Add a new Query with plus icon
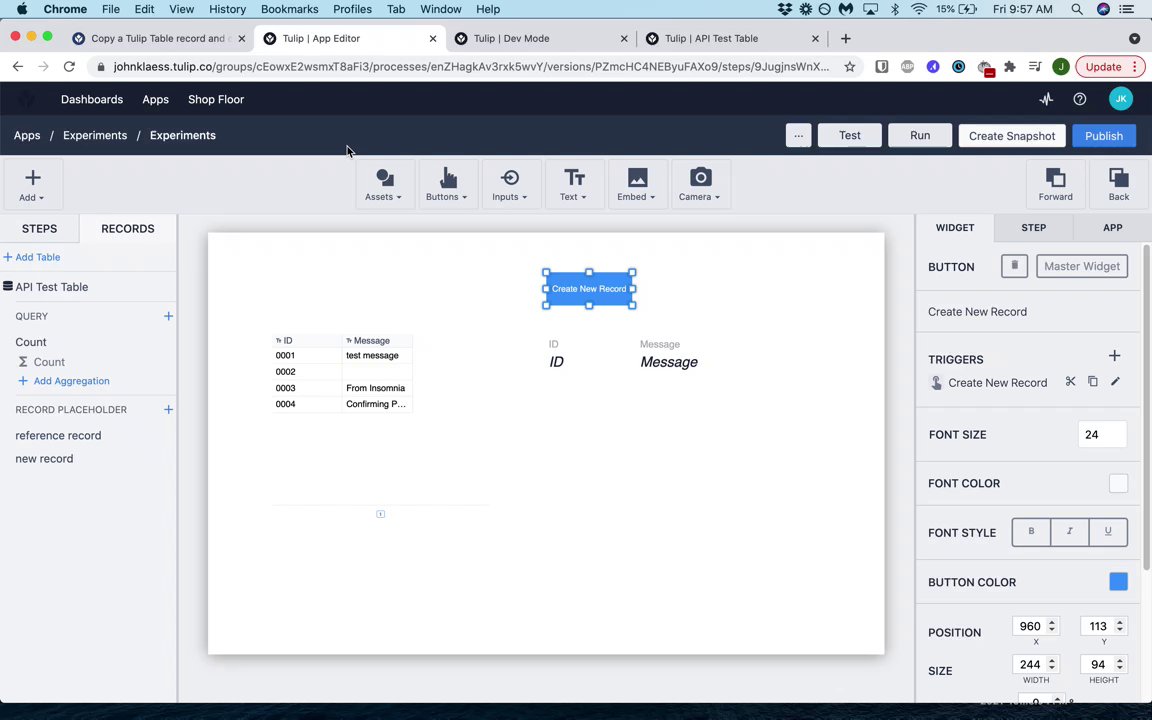This screenshot has width=1152, height=720. point(168,316)
